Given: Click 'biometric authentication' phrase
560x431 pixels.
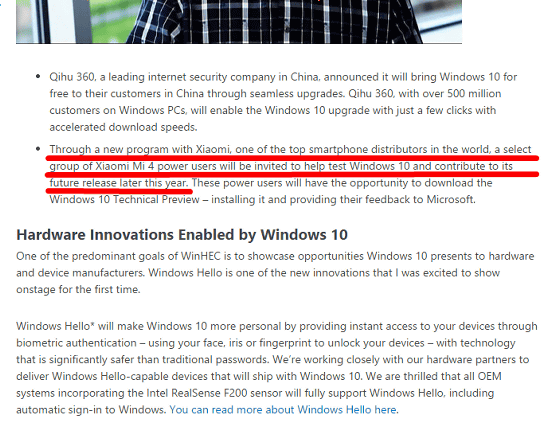Looking at the screenshot, I should pos(76,343).
